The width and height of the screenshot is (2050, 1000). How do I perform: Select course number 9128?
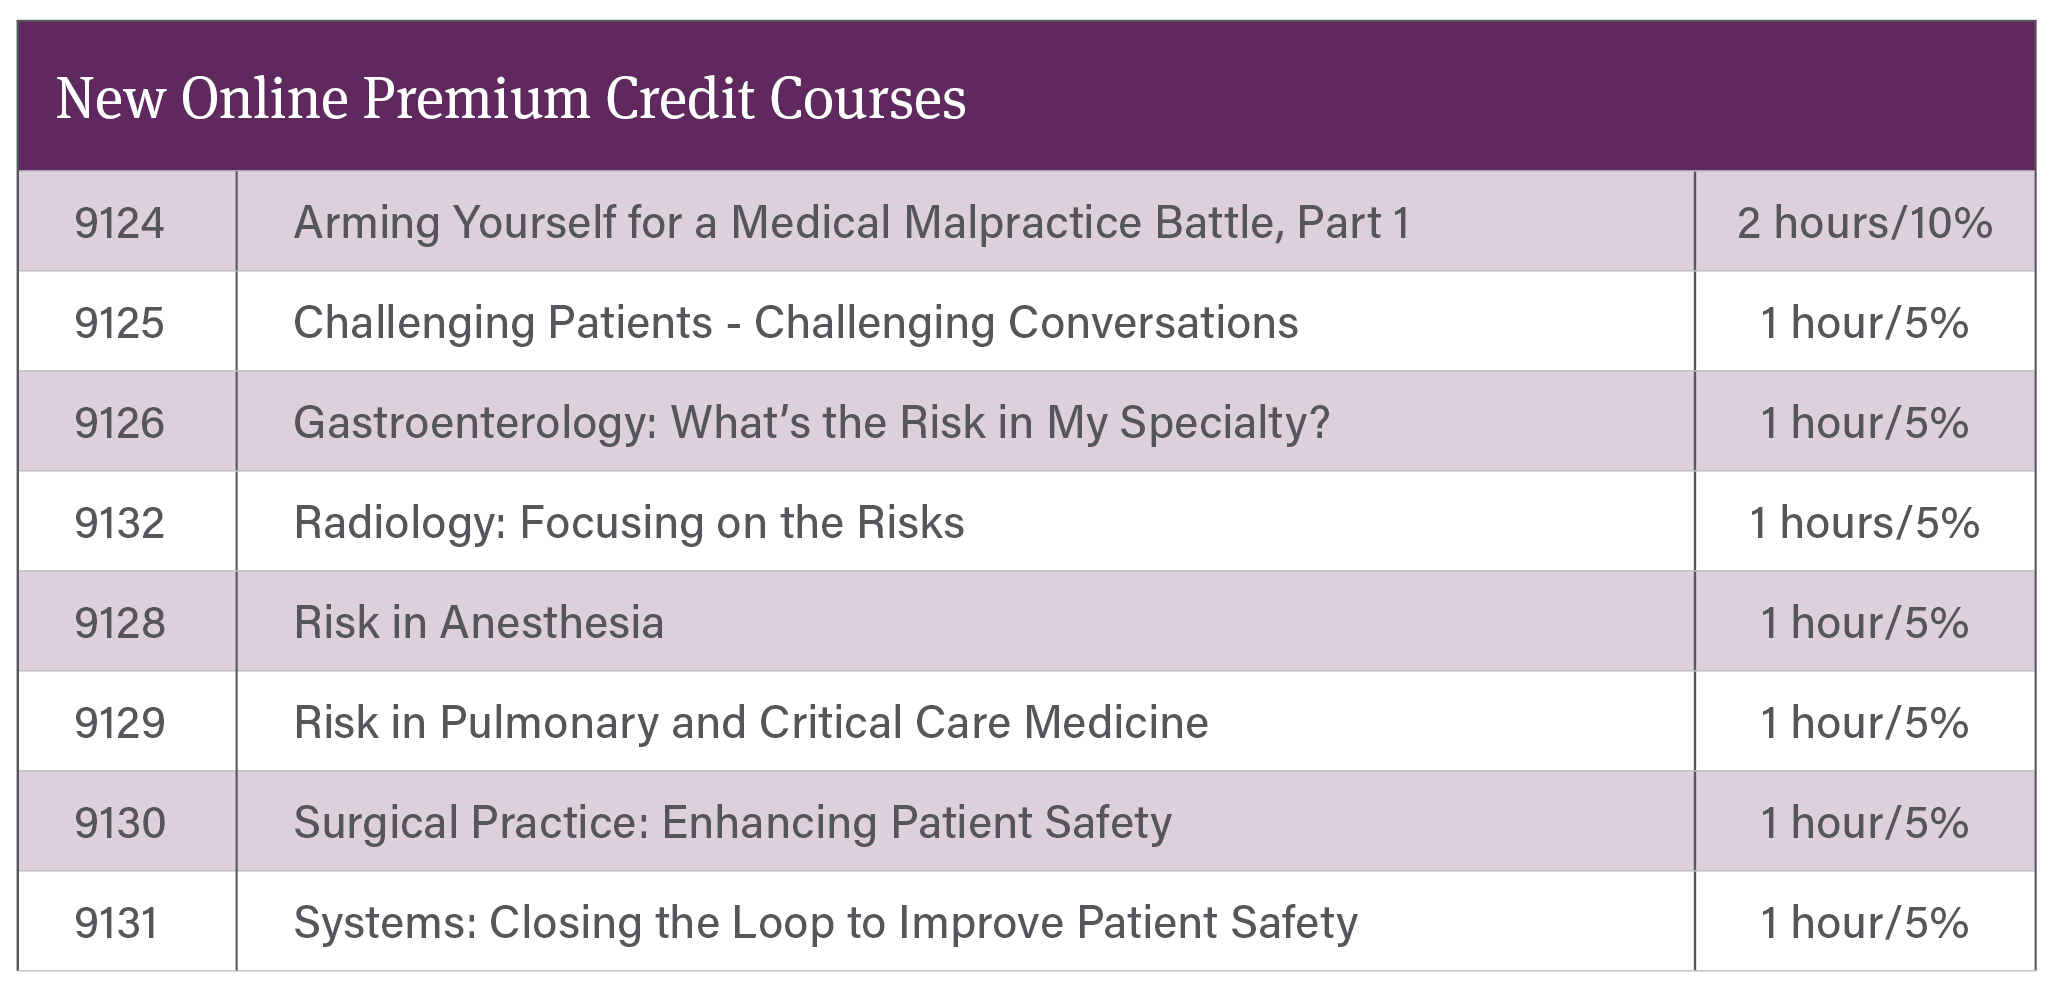[119, 622]
